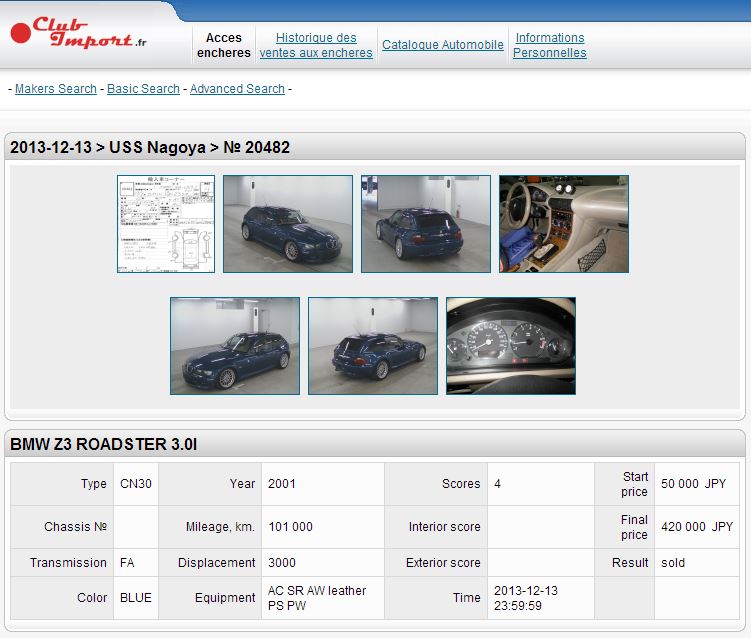
Task: Open bottom-row rear view car photo
Action: point(373,346)
